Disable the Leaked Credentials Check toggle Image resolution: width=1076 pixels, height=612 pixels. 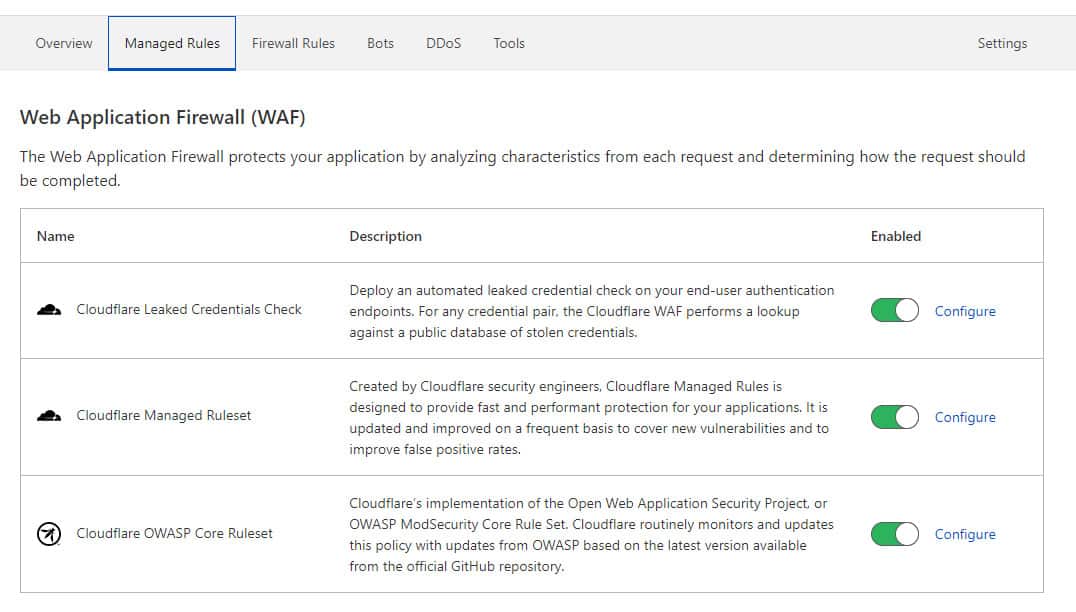tap(895, 311)
